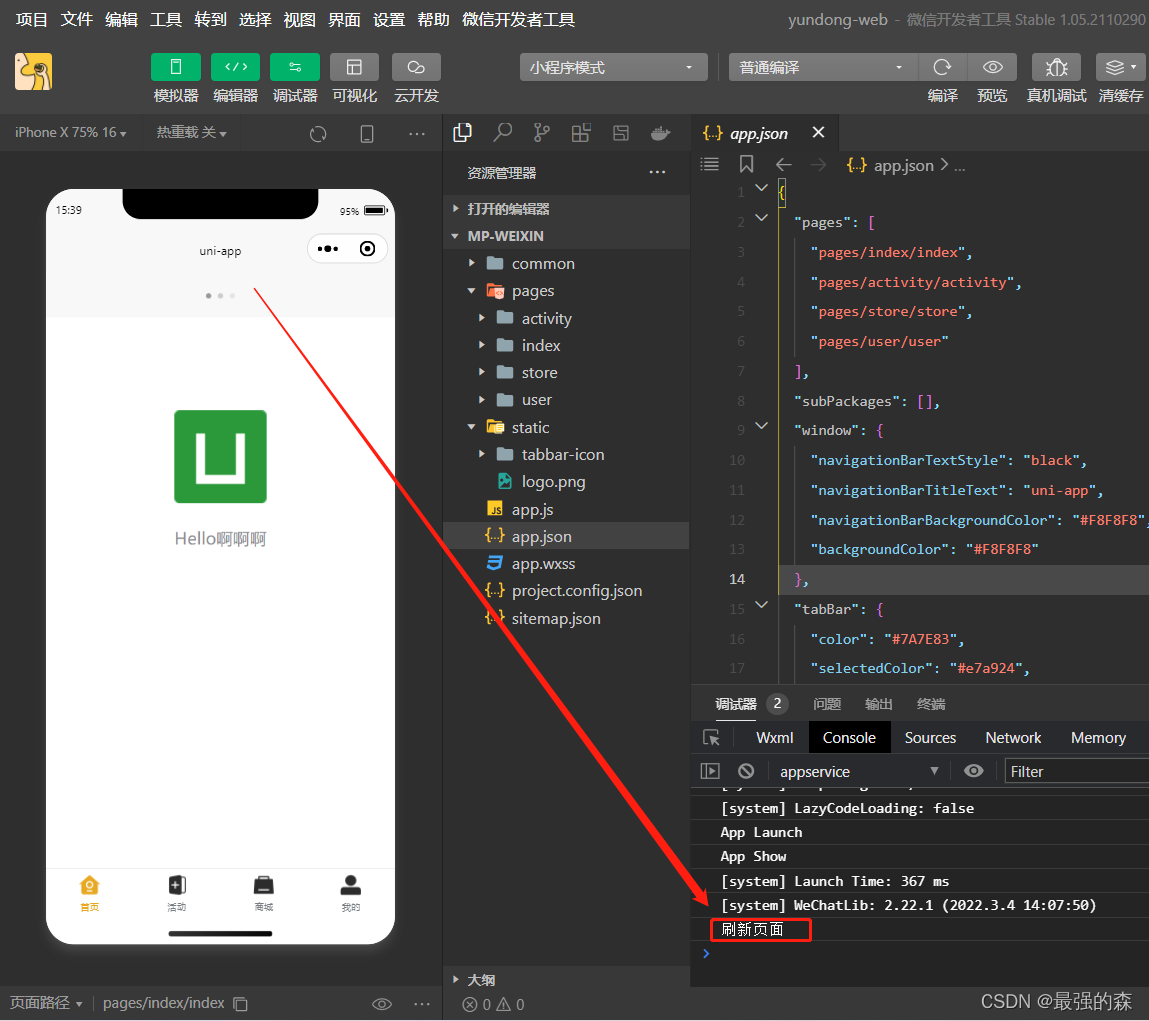Click the user avatar icon

(34, 72)
